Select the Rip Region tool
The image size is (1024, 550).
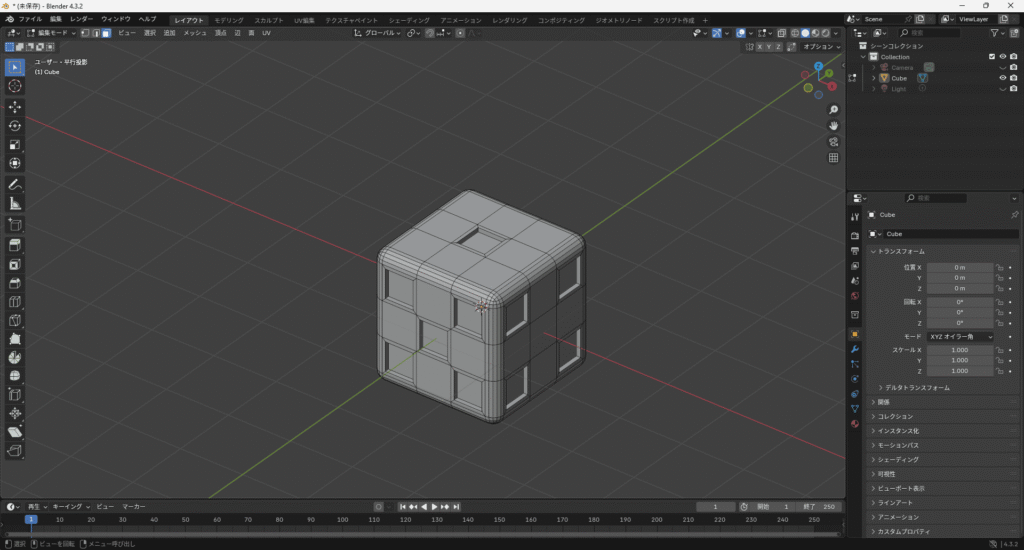click(x=14, y=451)
